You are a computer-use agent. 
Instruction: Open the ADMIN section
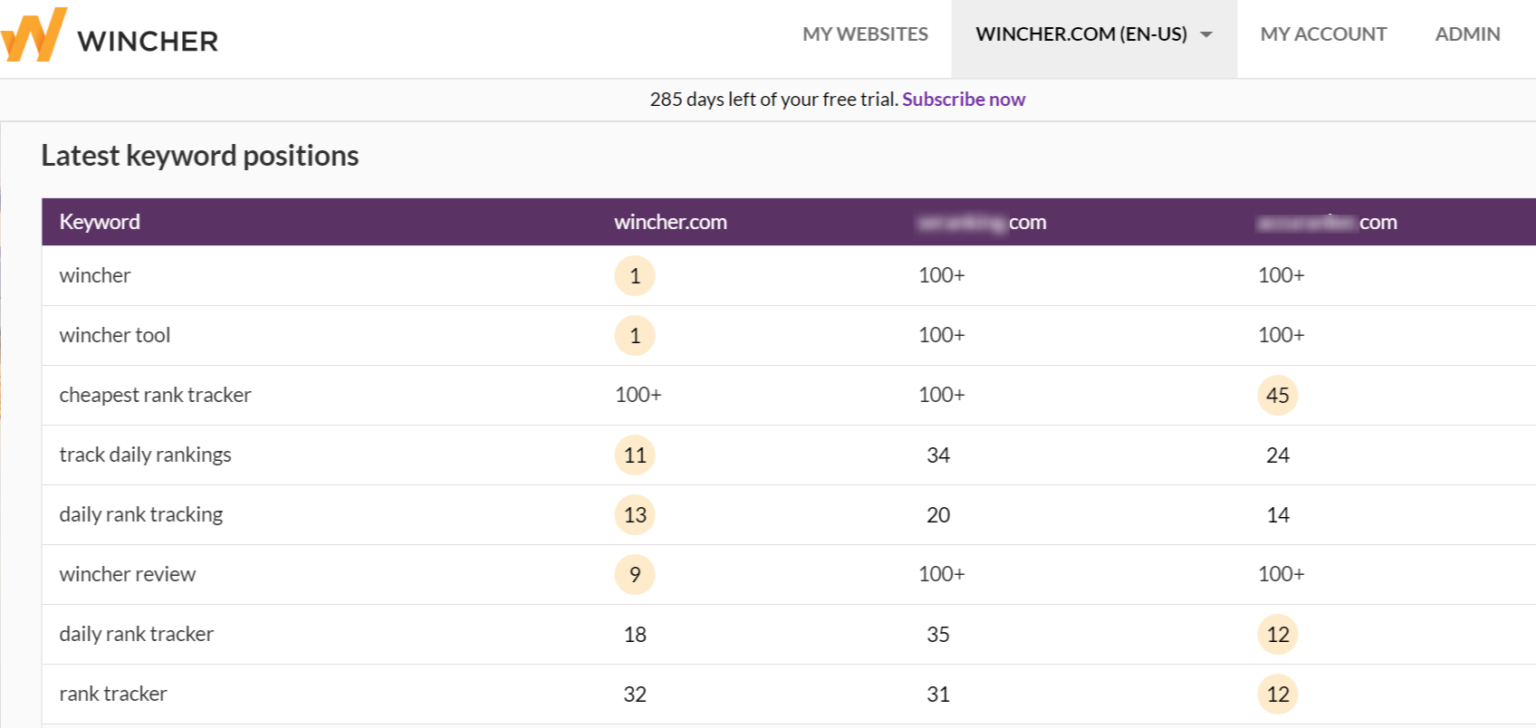click(1467, 34)
